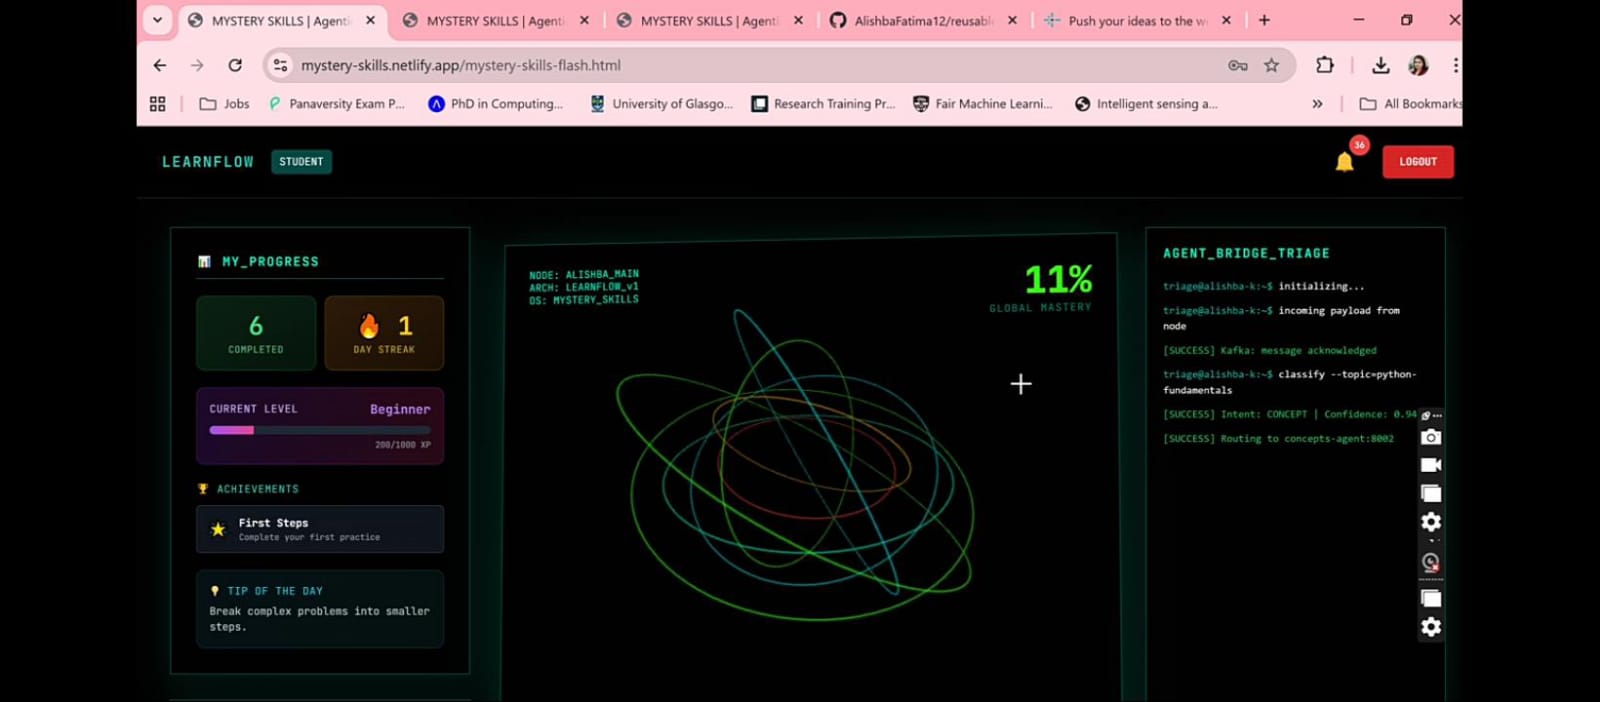The image size is (1600, 702).
Task: Start recording with the video camera icon
Action: point(1431,465)
